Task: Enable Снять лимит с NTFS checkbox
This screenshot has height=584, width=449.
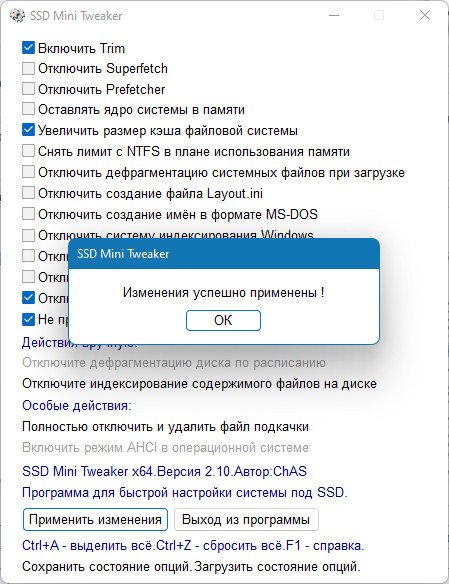Action: click(28, 151)
